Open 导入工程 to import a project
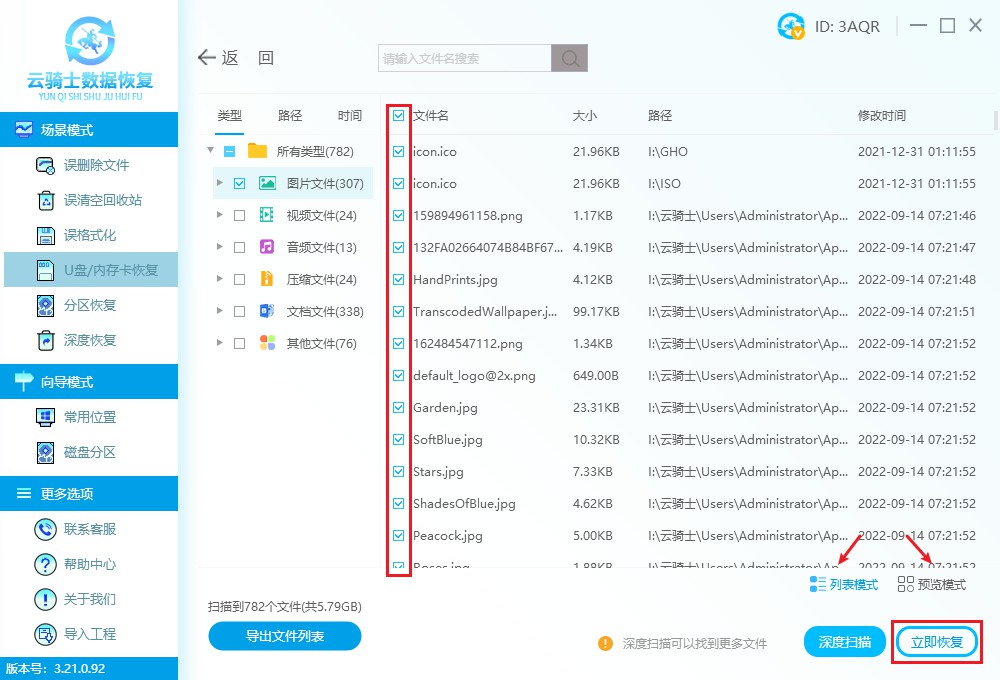Screen dimensions: 1000x680 click(90, 633)
